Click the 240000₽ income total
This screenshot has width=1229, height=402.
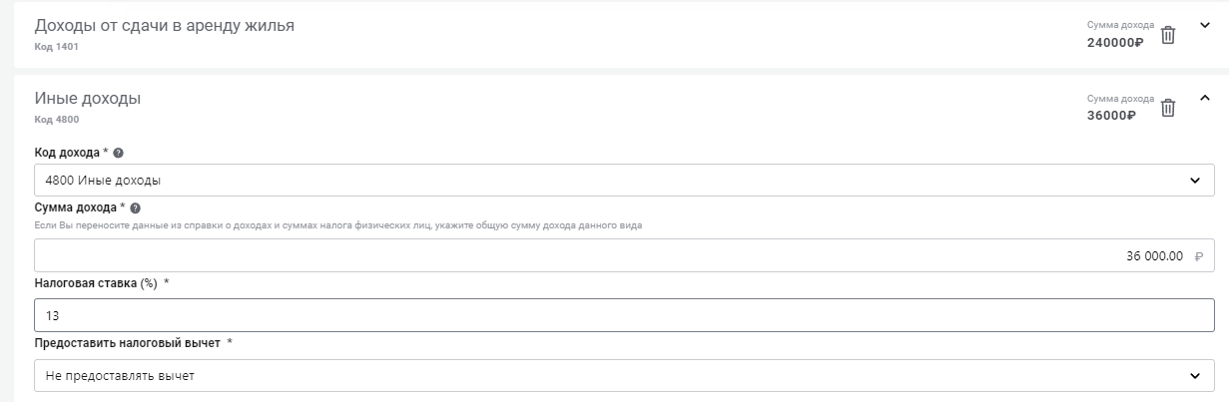tap(1112, 43)
